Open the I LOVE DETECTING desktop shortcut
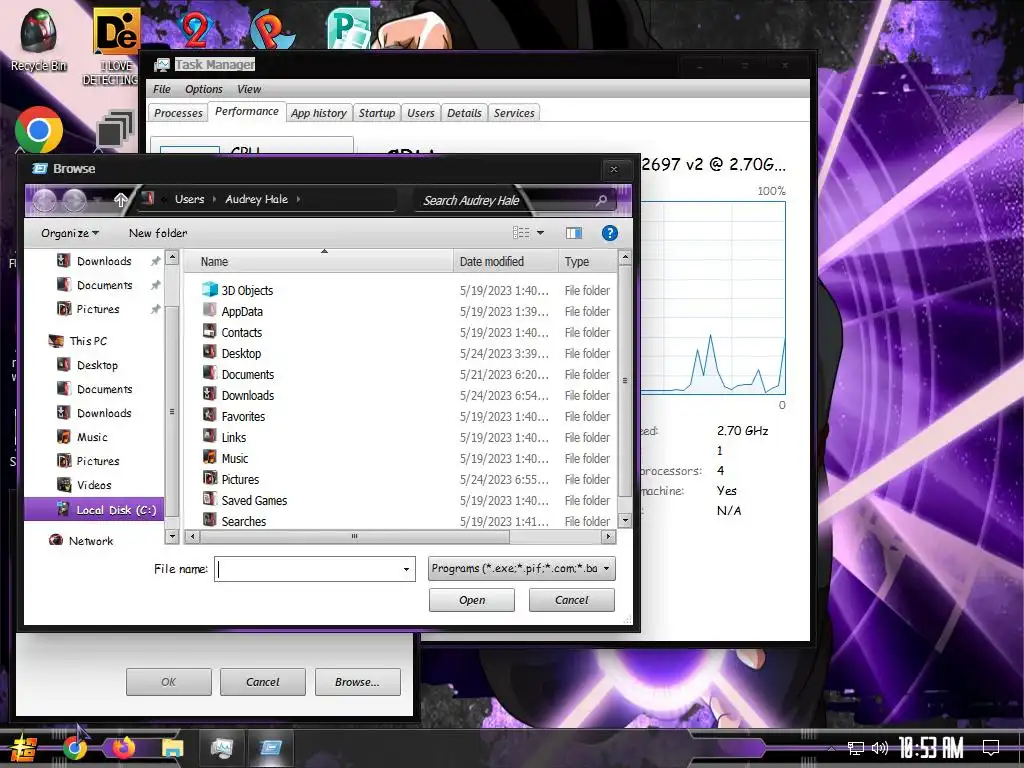 [115, 46]
